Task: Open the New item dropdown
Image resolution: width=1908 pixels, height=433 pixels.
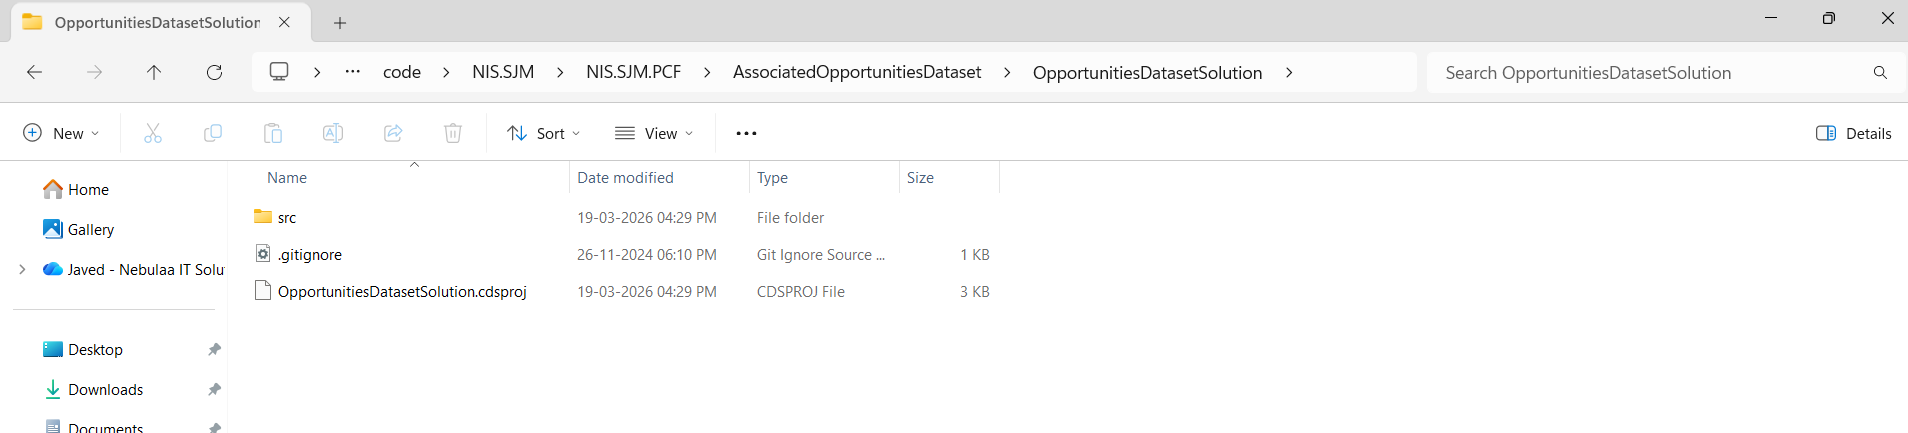Action: 61,133
